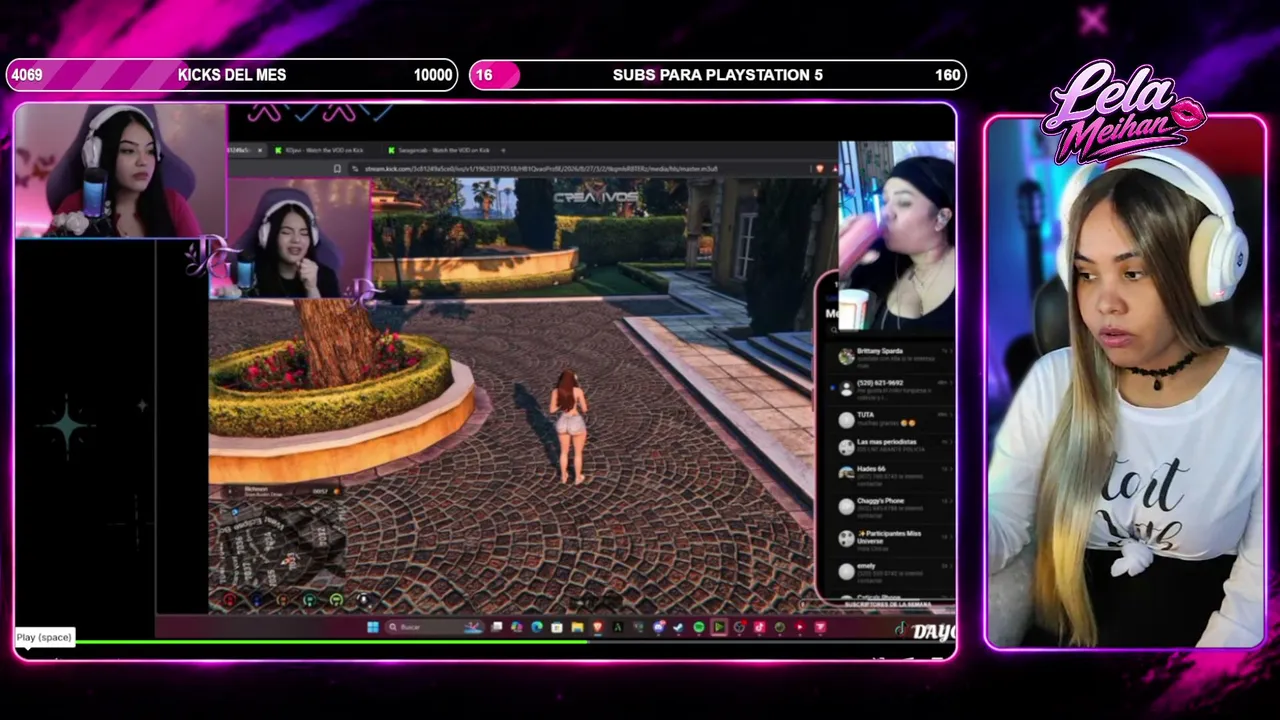This screenshot has width=1280, height=720.
Task: Click the Subs para PlayStation 5 goal bar
Action: pos(718,75)
